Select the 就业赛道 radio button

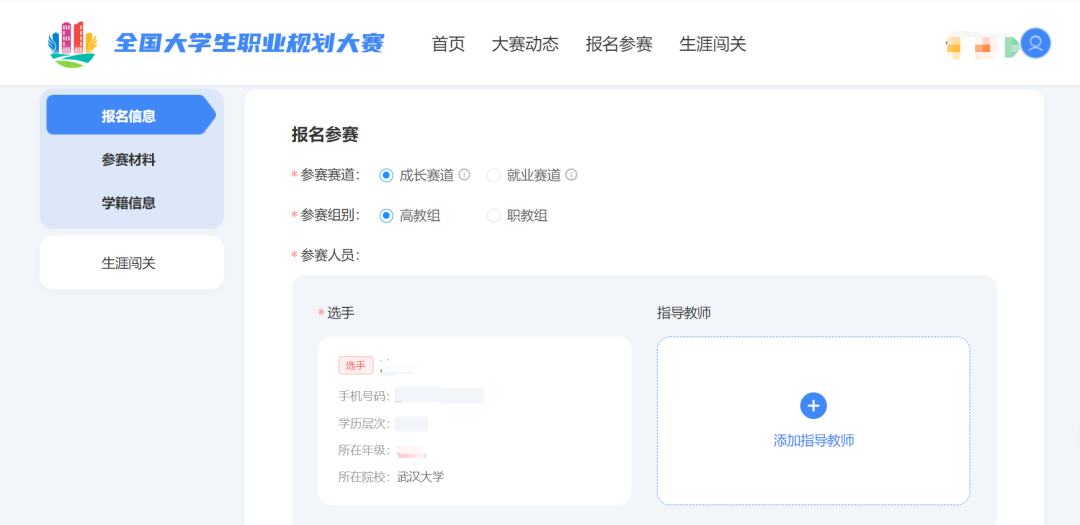pos(493,176)
